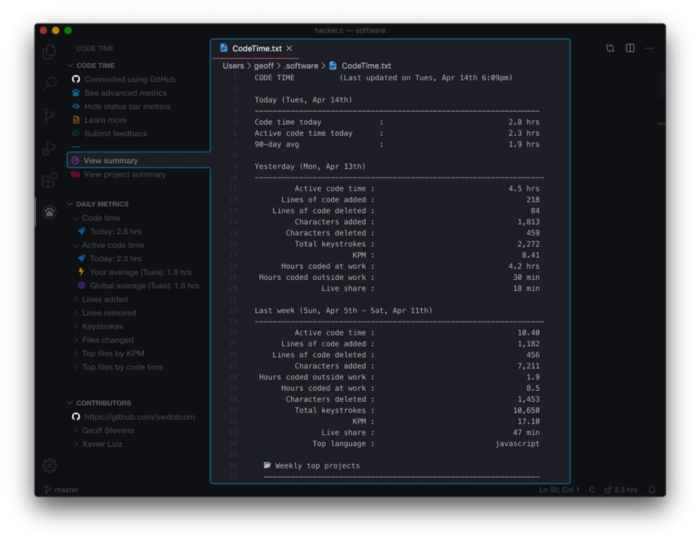
Task: Open notifications bell in status bar
Action: (x=652, y=490)
